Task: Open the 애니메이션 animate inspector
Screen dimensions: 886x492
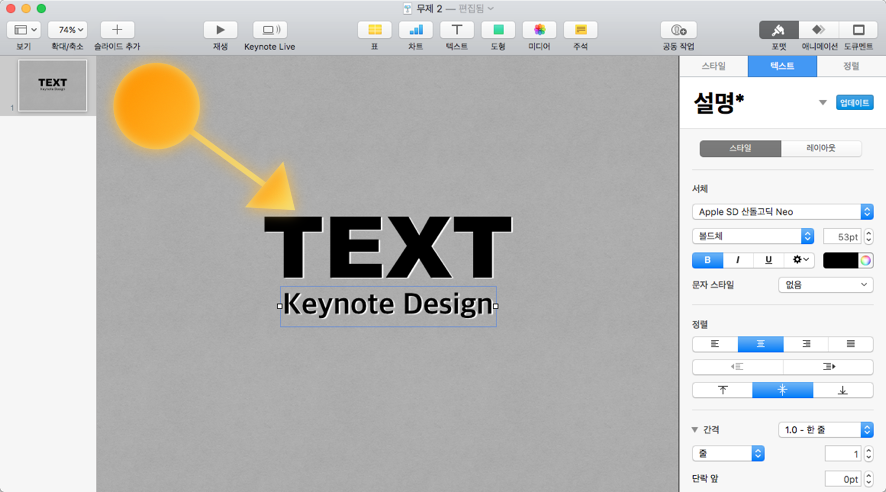Action: point(818,29)
